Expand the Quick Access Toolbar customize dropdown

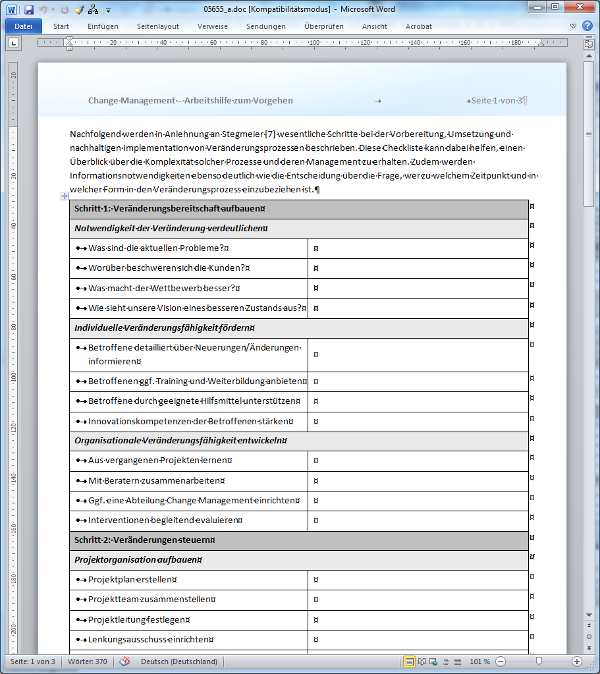point(108,9)
